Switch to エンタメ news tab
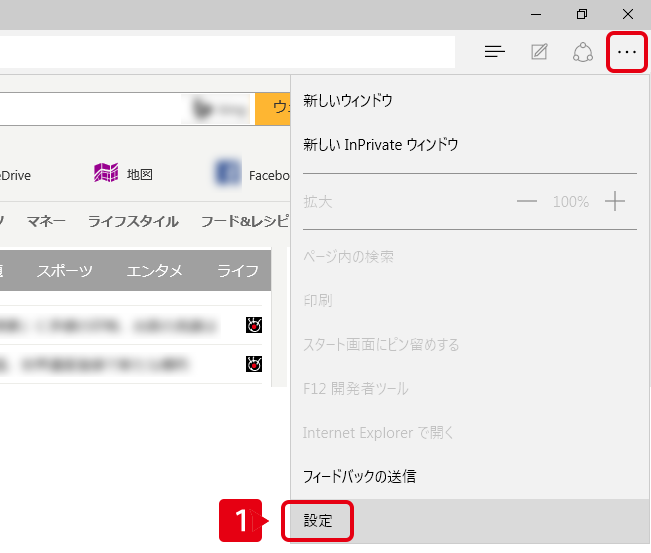 154,271
